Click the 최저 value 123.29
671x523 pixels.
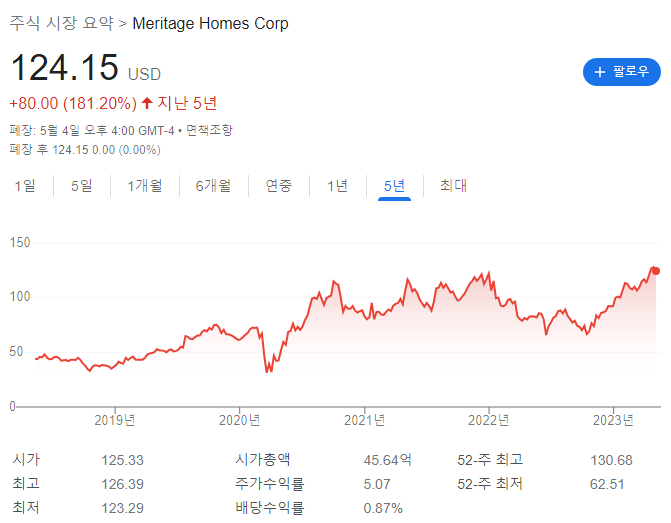point(122,508)
